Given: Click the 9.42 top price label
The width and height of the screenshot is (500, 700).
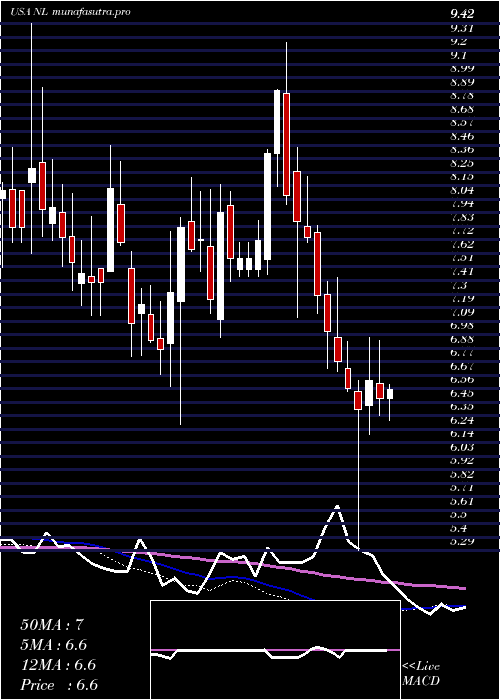Looking at the screenshot, I should [462, 14].
